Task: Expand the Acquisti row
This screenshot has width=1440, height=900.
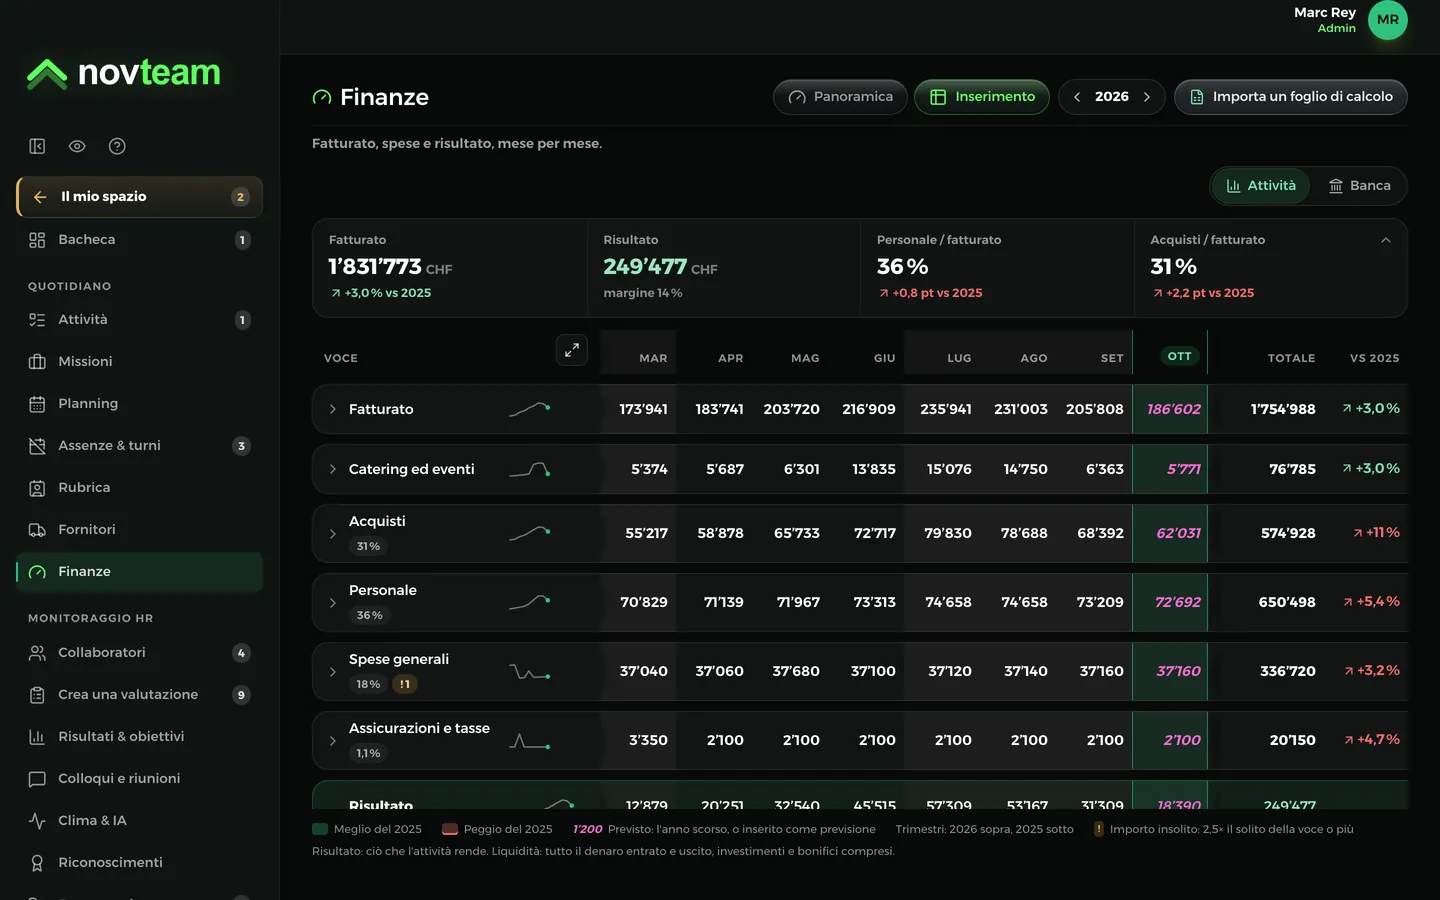Action: tap(333, 534)
